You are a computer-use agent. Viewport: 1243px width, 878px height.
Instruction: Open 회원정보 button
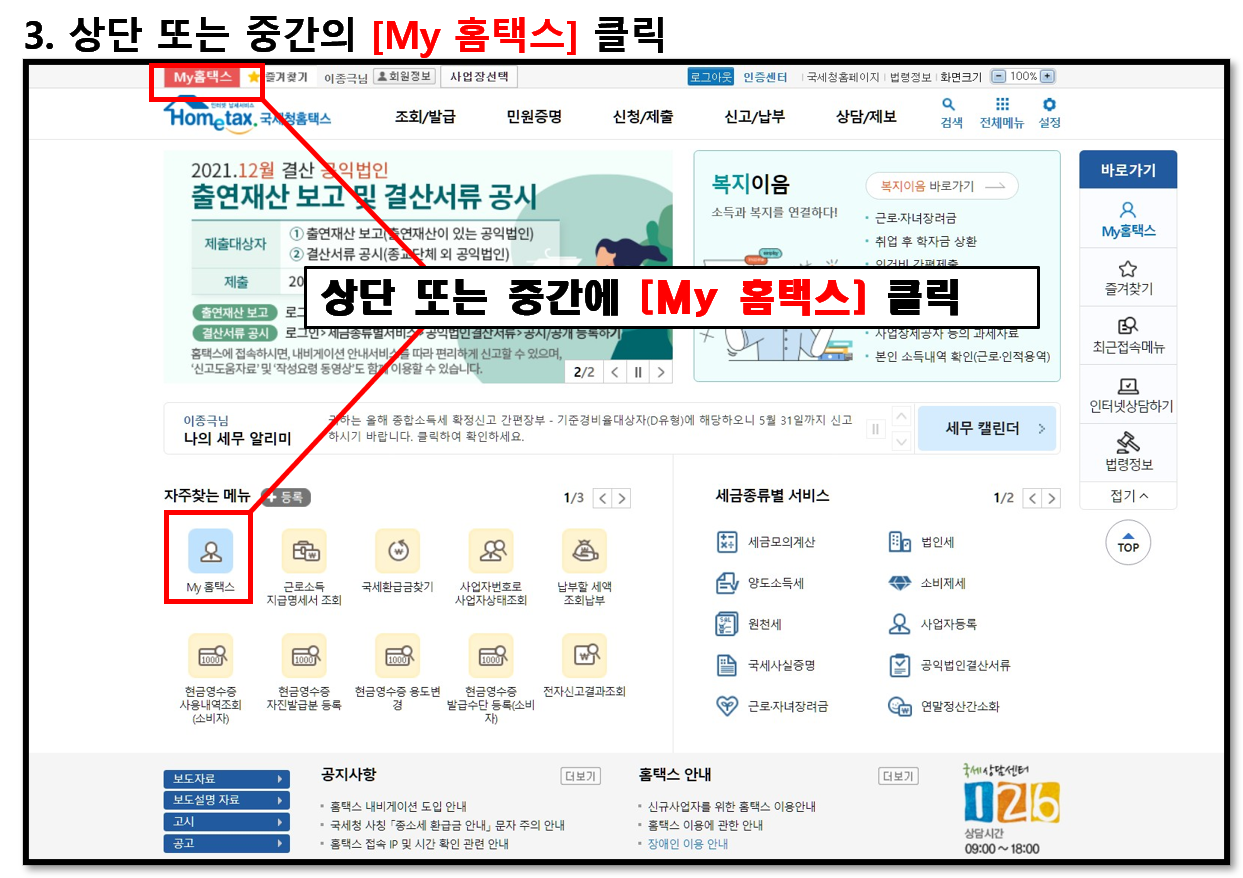click(x=404, y=77)
